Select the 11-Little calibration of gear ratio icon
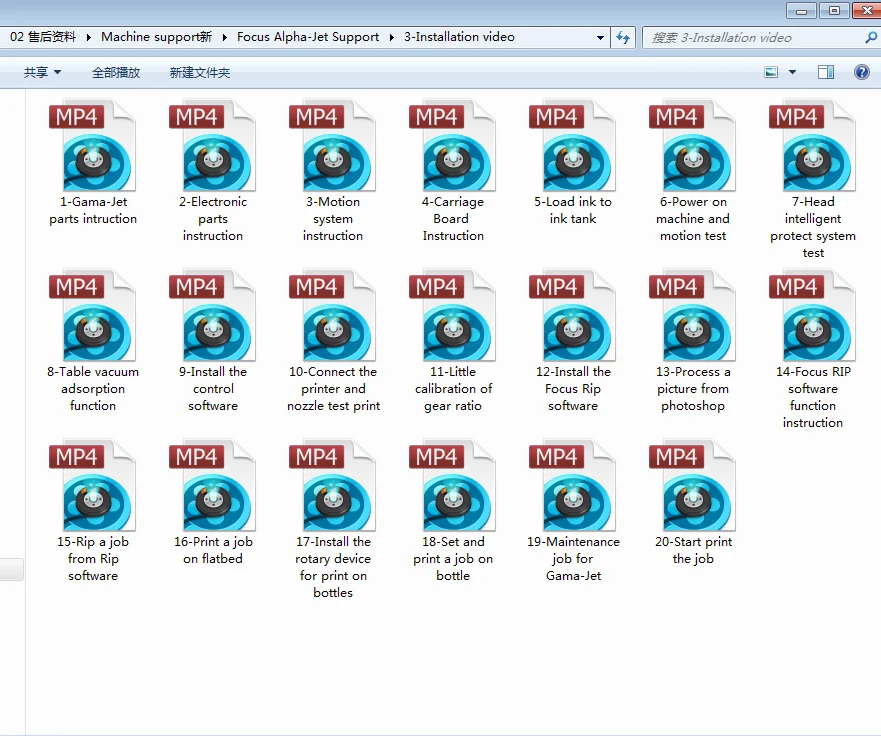Viewport: 881px width, 736px height. (x=453, y=316)
